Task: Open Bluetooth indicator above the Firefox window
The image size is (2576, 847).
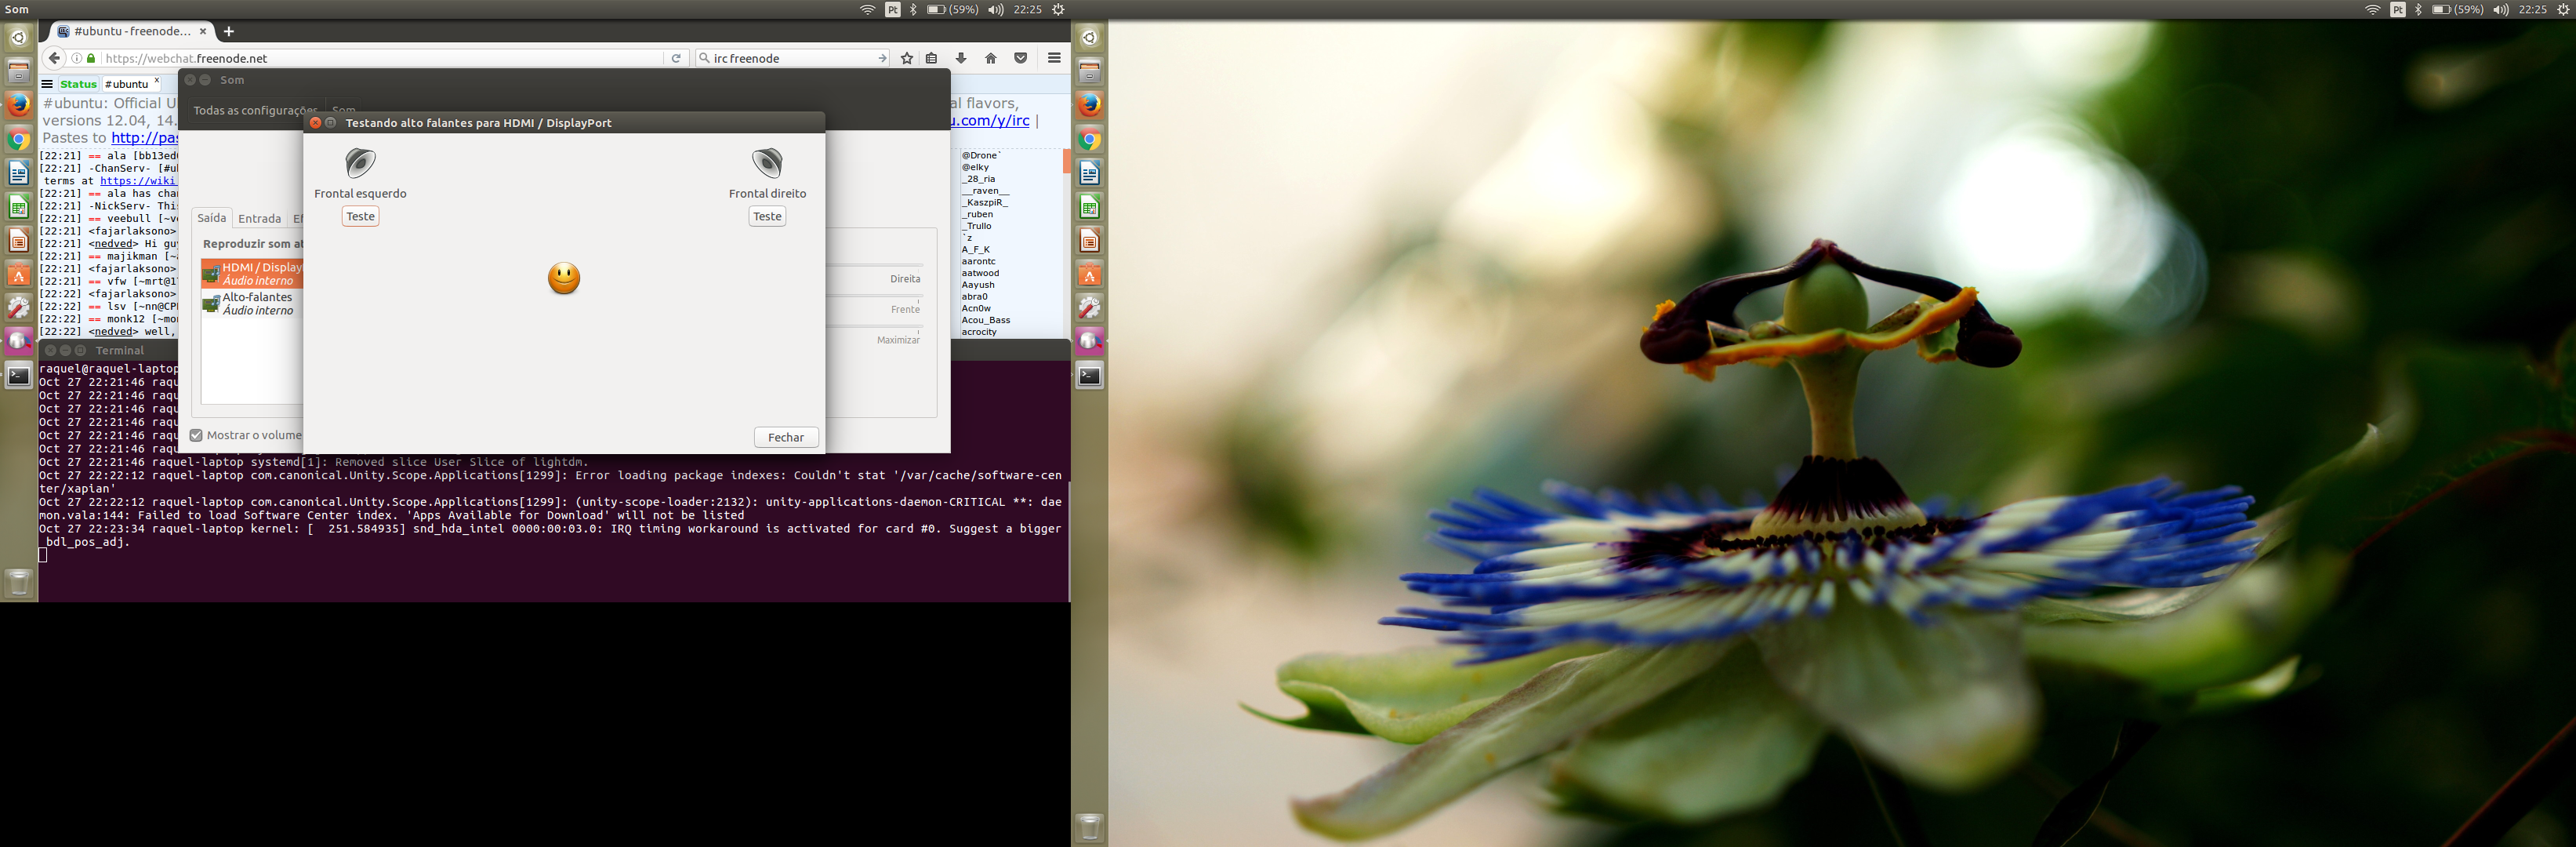Action: [x=913, y=9]
